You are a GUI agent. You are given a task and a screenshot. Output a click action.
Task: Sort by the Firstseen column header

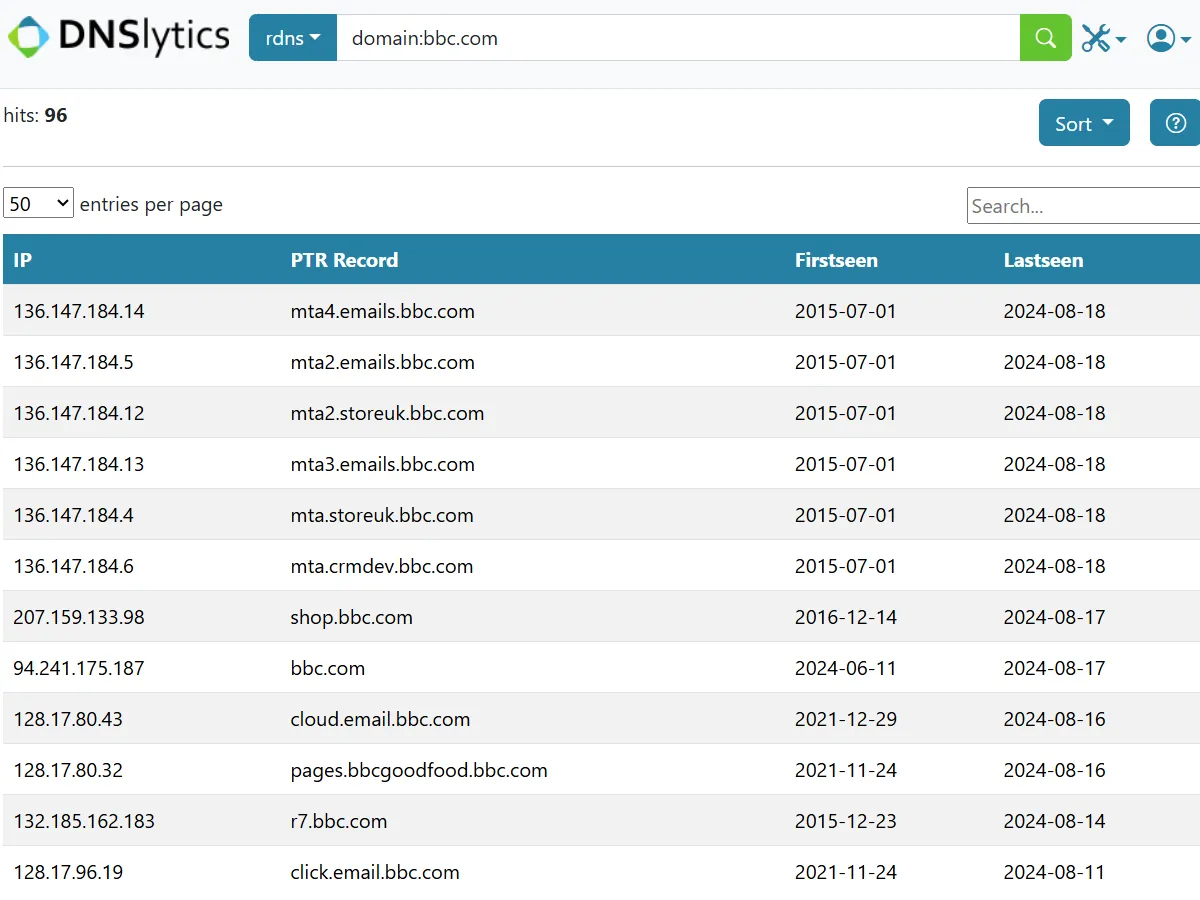(836, 260)
